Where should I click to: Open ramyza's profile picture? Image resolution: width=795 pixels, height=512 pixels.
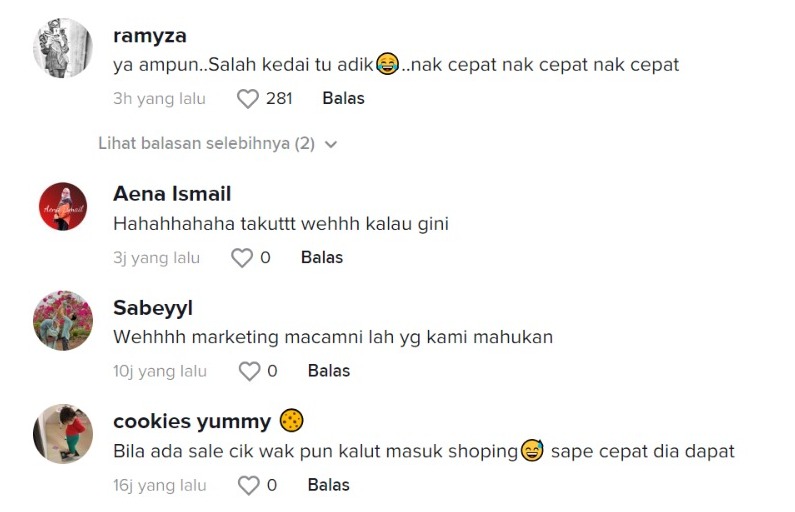[x=63, y=47]
